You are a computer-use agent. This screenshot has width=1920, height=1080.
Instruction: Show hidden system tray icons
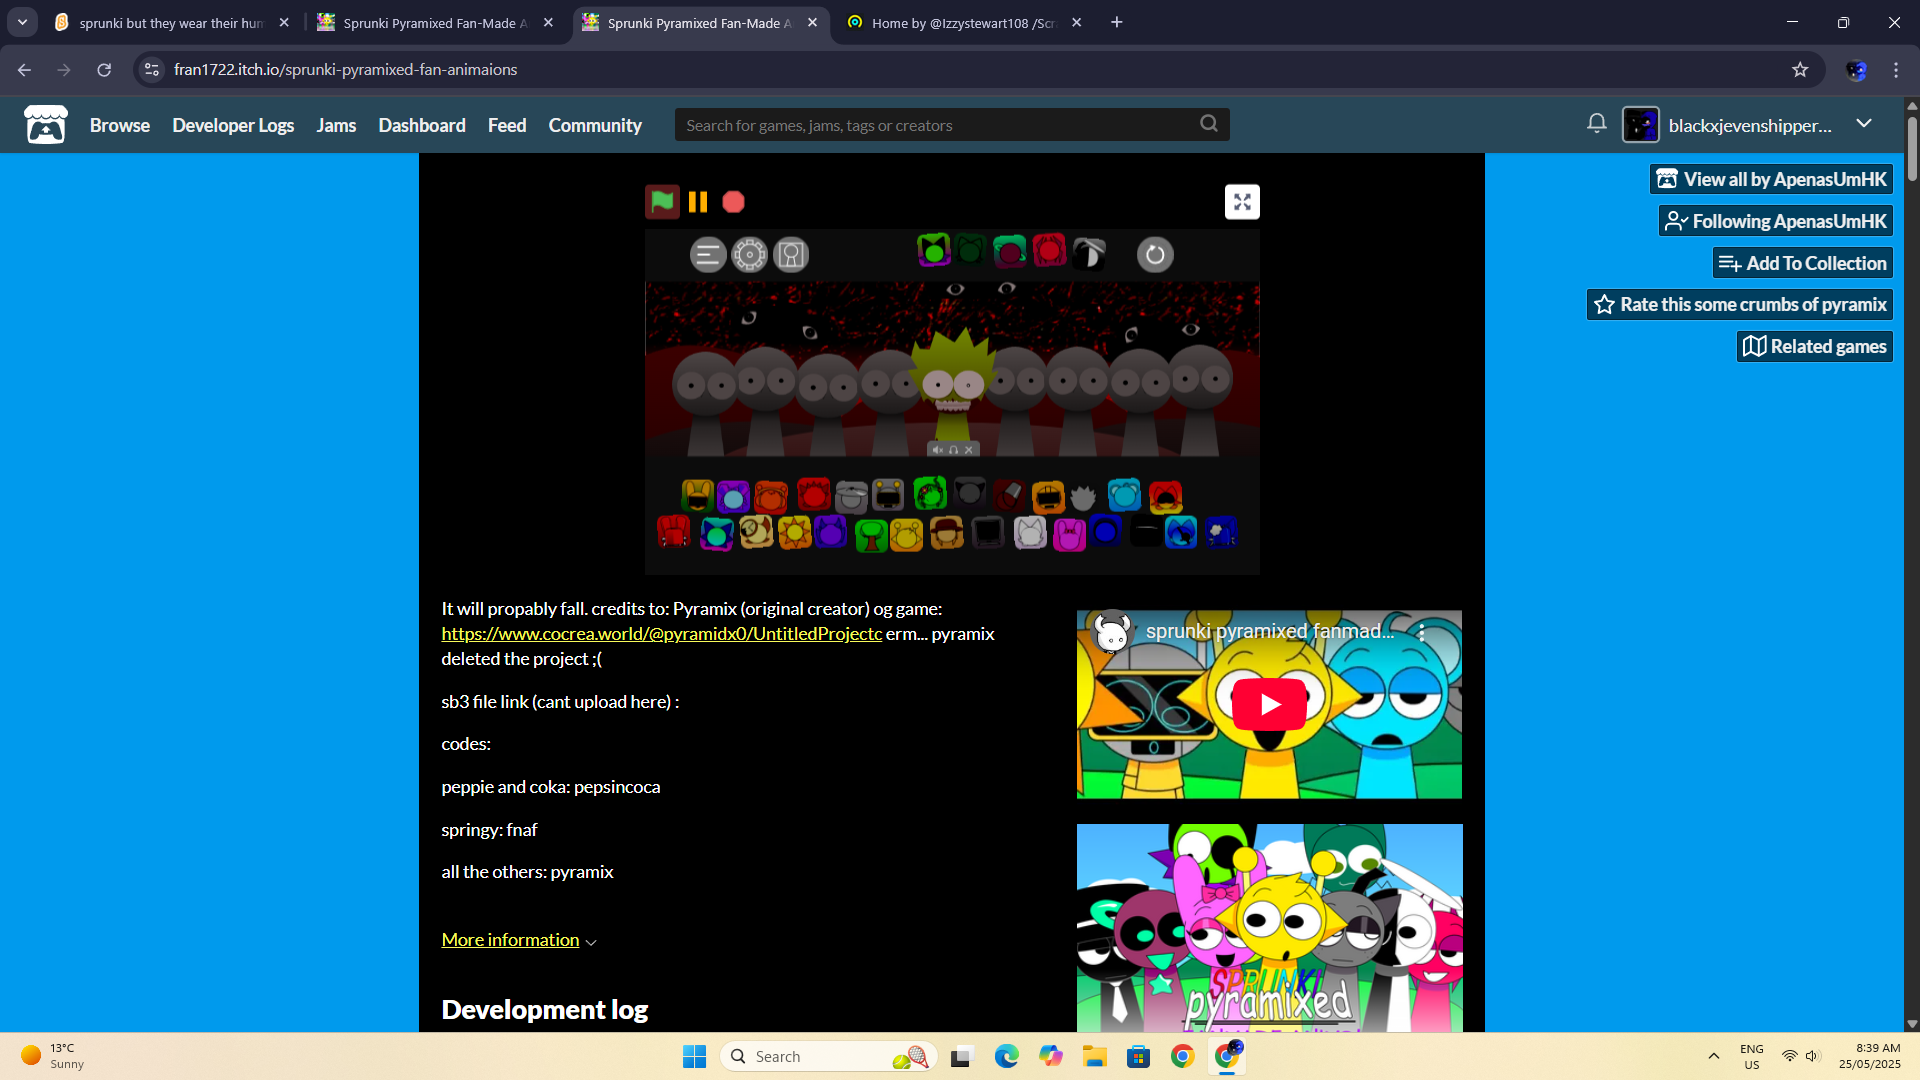[1714, 1056]
